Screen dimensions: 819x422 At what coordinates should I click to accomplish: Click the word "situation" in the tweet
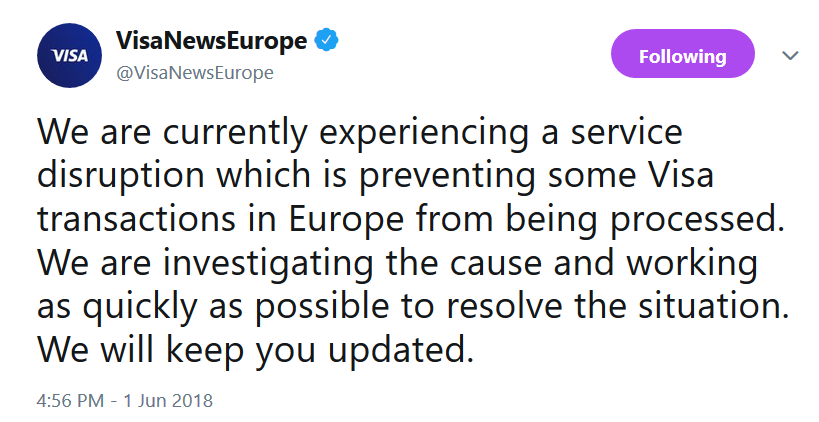click(x=710, y=307)
